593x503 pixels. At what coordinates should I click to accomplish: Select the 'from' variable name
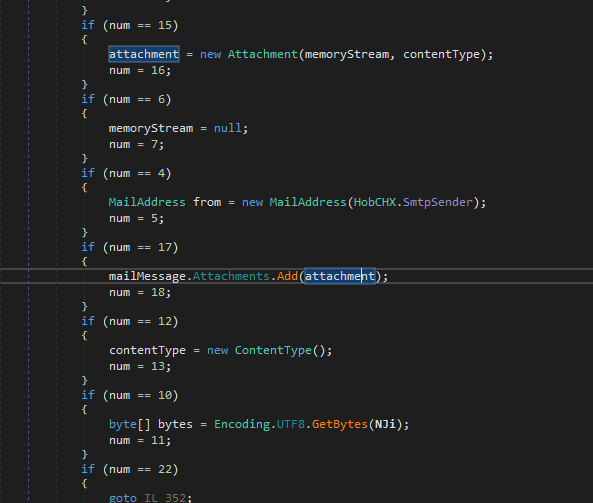(207, 202)
